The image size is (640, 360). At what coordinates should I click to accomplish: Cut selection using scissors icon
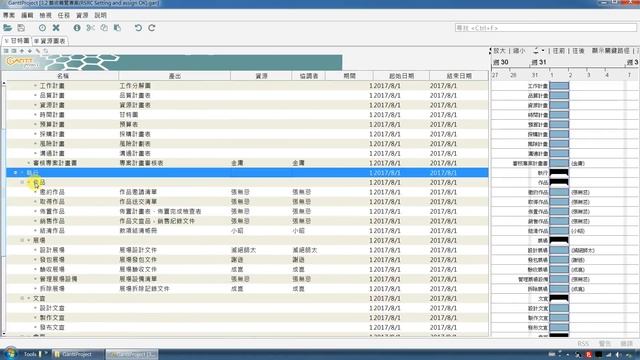(91, 28)
